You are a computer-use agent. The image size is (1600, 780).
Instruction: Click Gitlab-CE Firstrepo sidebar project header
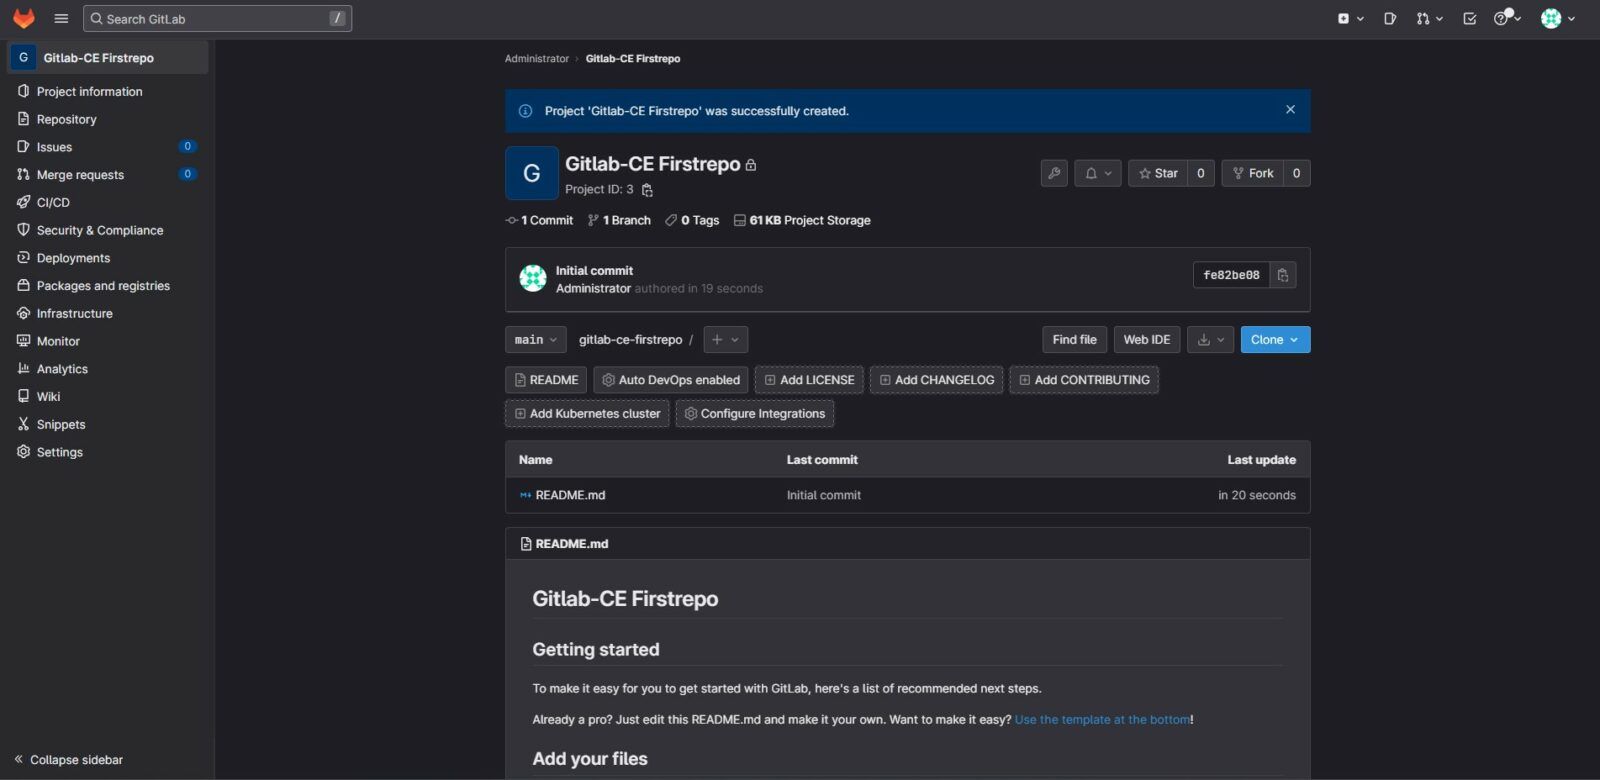click(108, 58)
